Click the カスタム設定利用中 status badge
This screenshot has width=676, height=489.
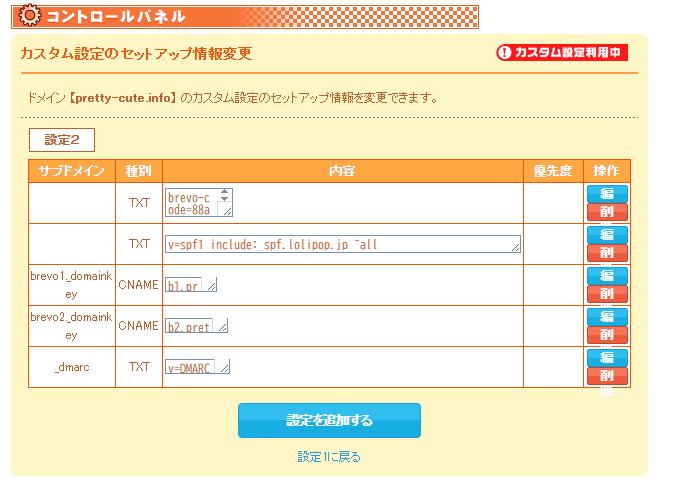[562, 53]
